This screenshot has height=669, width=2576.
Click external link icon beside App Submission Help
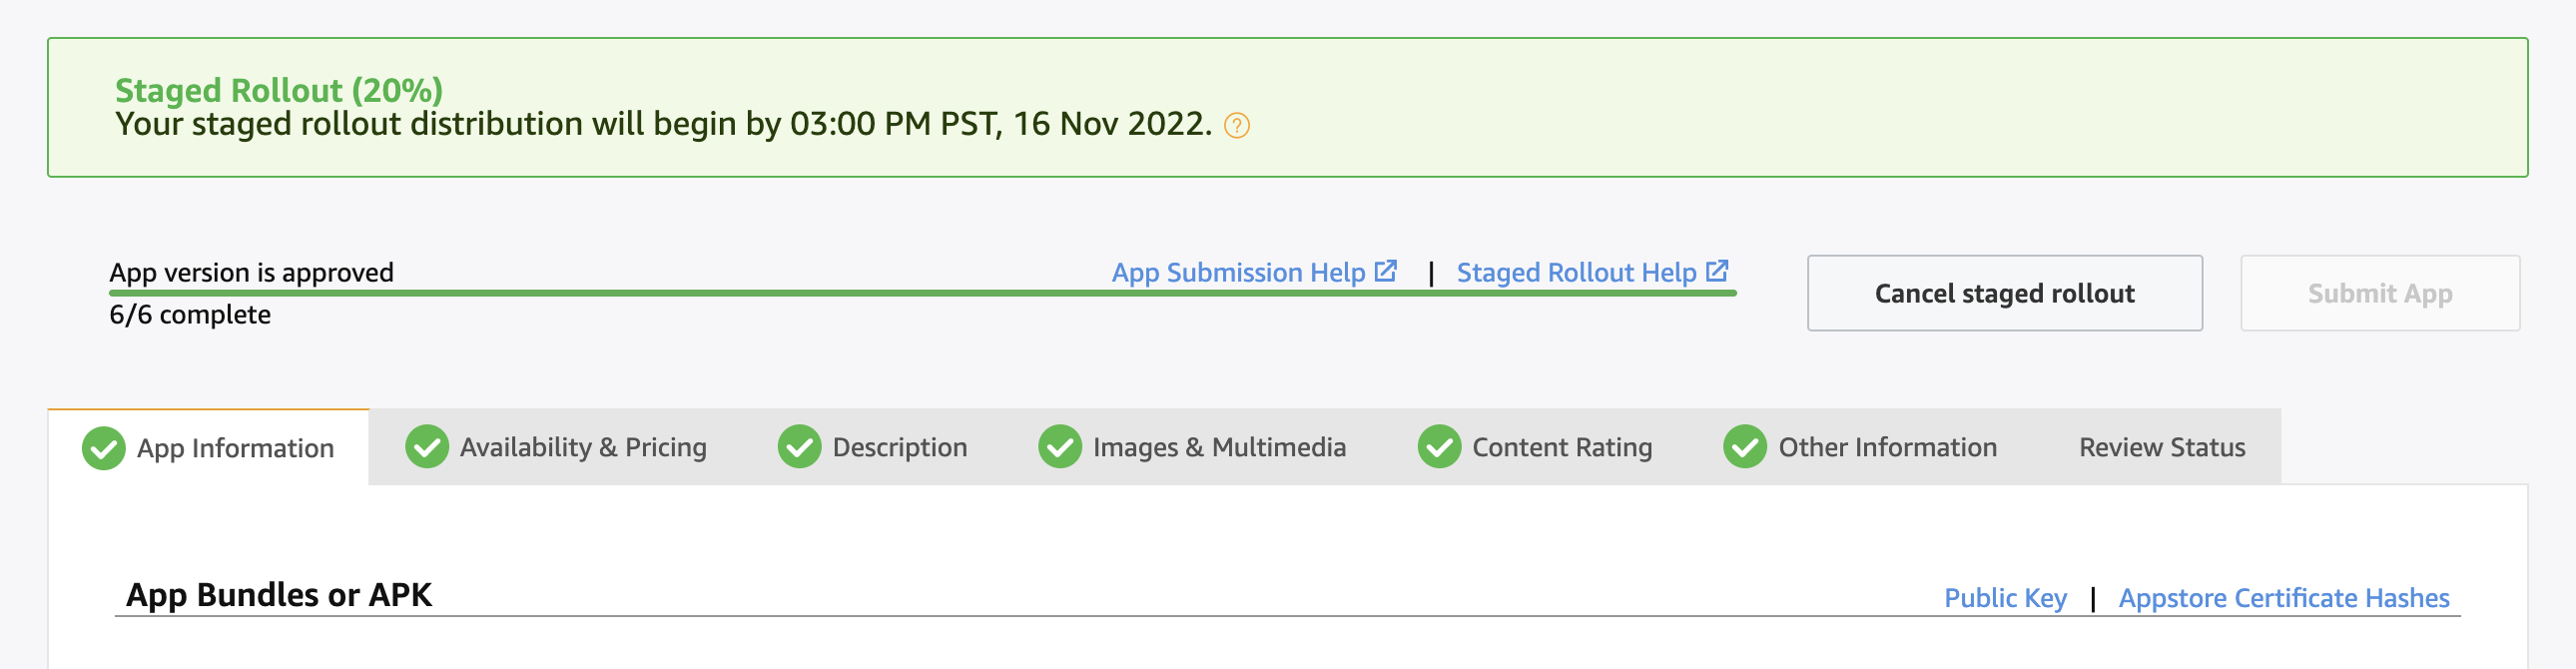1385,271
